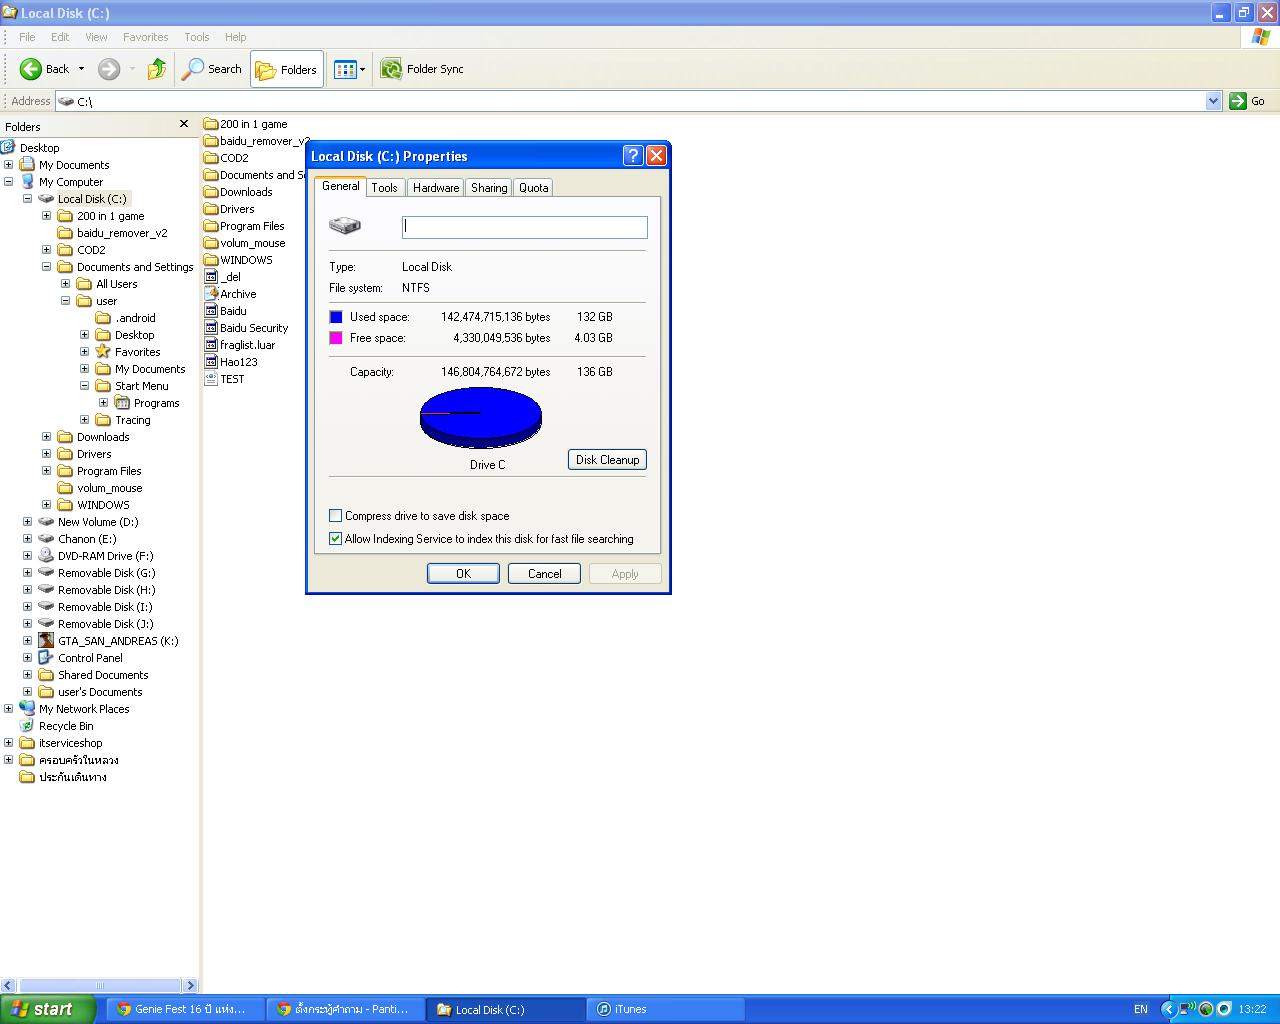This screenshot has height=1024, width=1280.
Task: Launch Folder Sync from toolbar
Action: click(422, 69)
